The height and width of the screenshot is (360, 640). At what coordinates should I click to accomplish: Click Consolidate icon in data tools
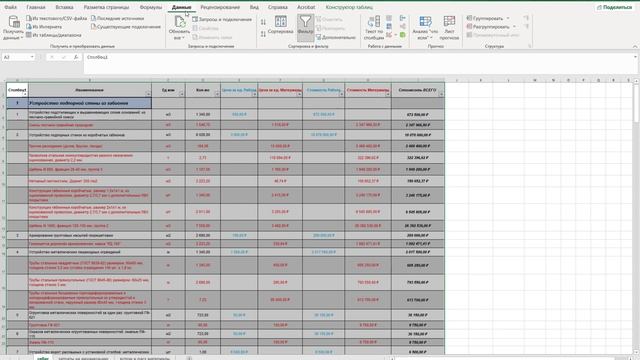403,18
